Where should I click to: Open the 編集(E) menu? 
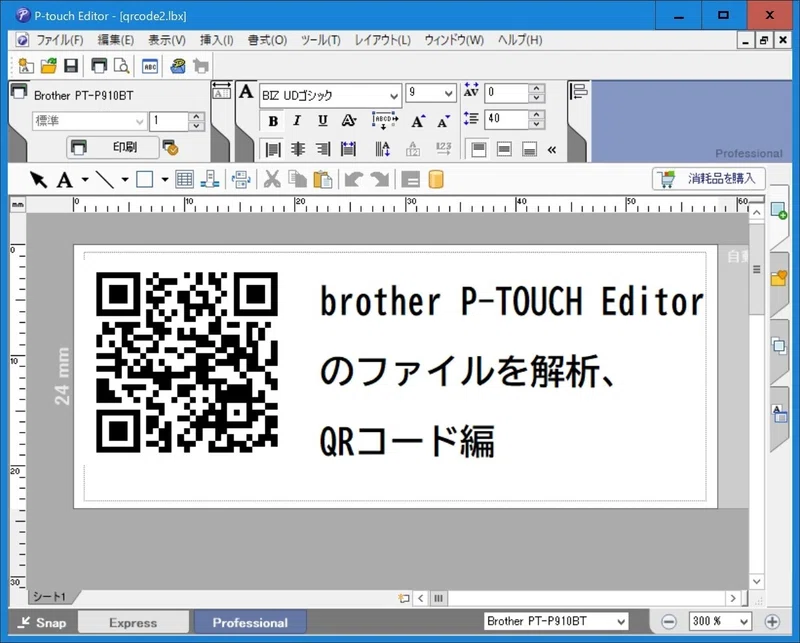(x=116, y=40)
